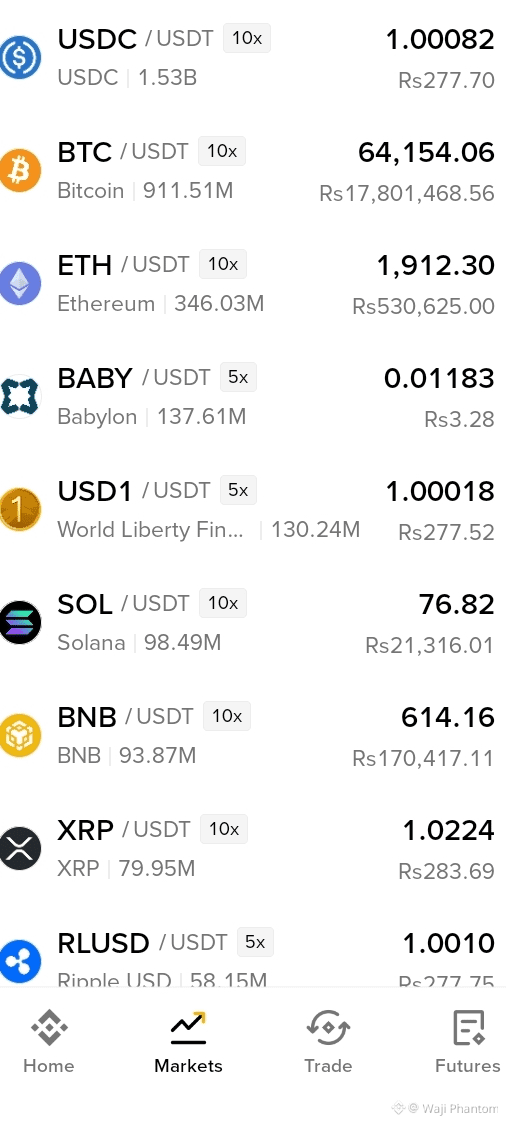Tap the 10x leverage badge beside BTC
This screenshot has height=1124, width=506.
[222, 151]
